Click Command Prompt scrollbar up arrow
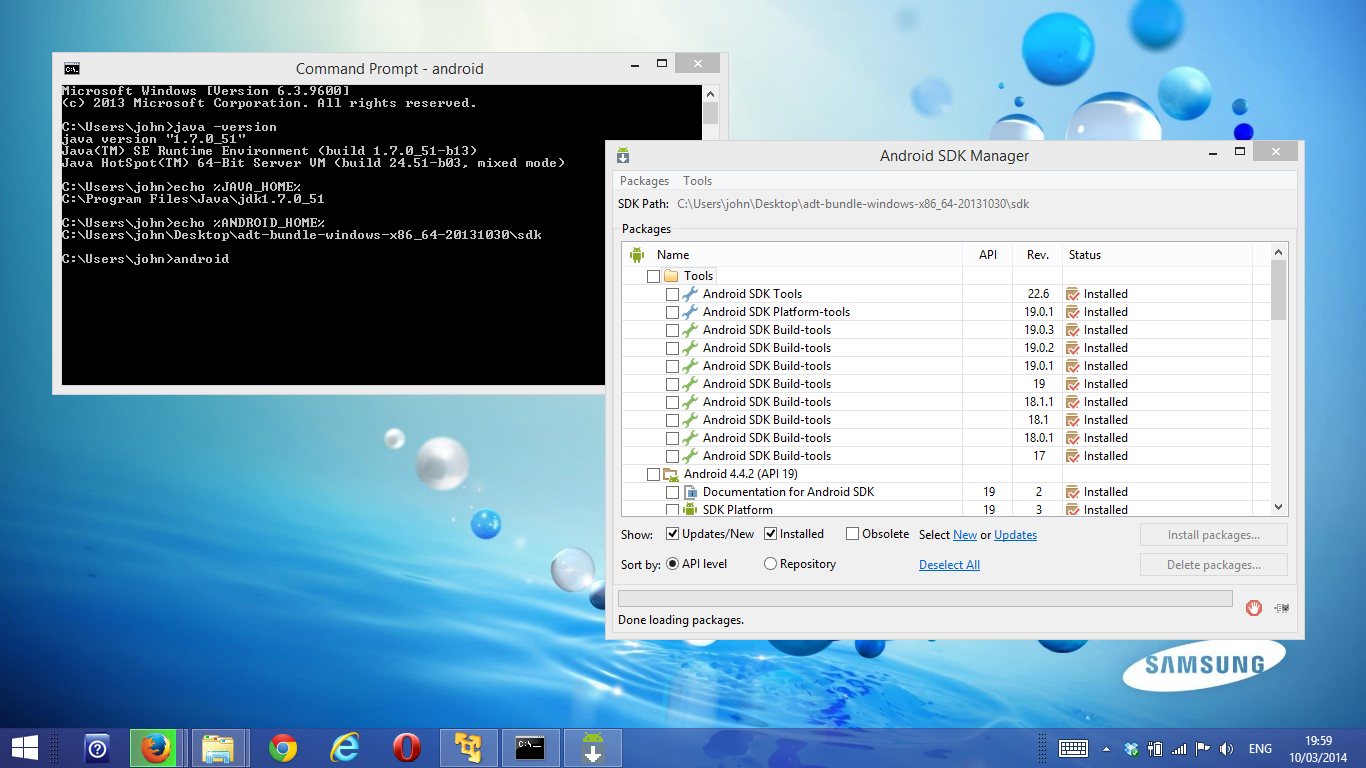This screenshot has height=768, width=1366. click(x=710, y=93)
